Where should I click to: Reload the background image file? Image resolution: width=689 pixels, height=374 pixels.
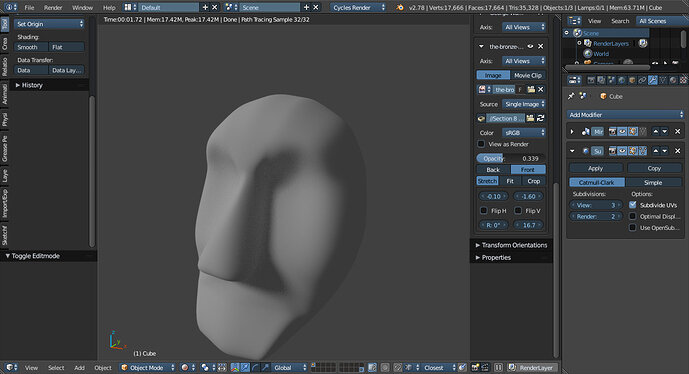(x=540, y=118)
